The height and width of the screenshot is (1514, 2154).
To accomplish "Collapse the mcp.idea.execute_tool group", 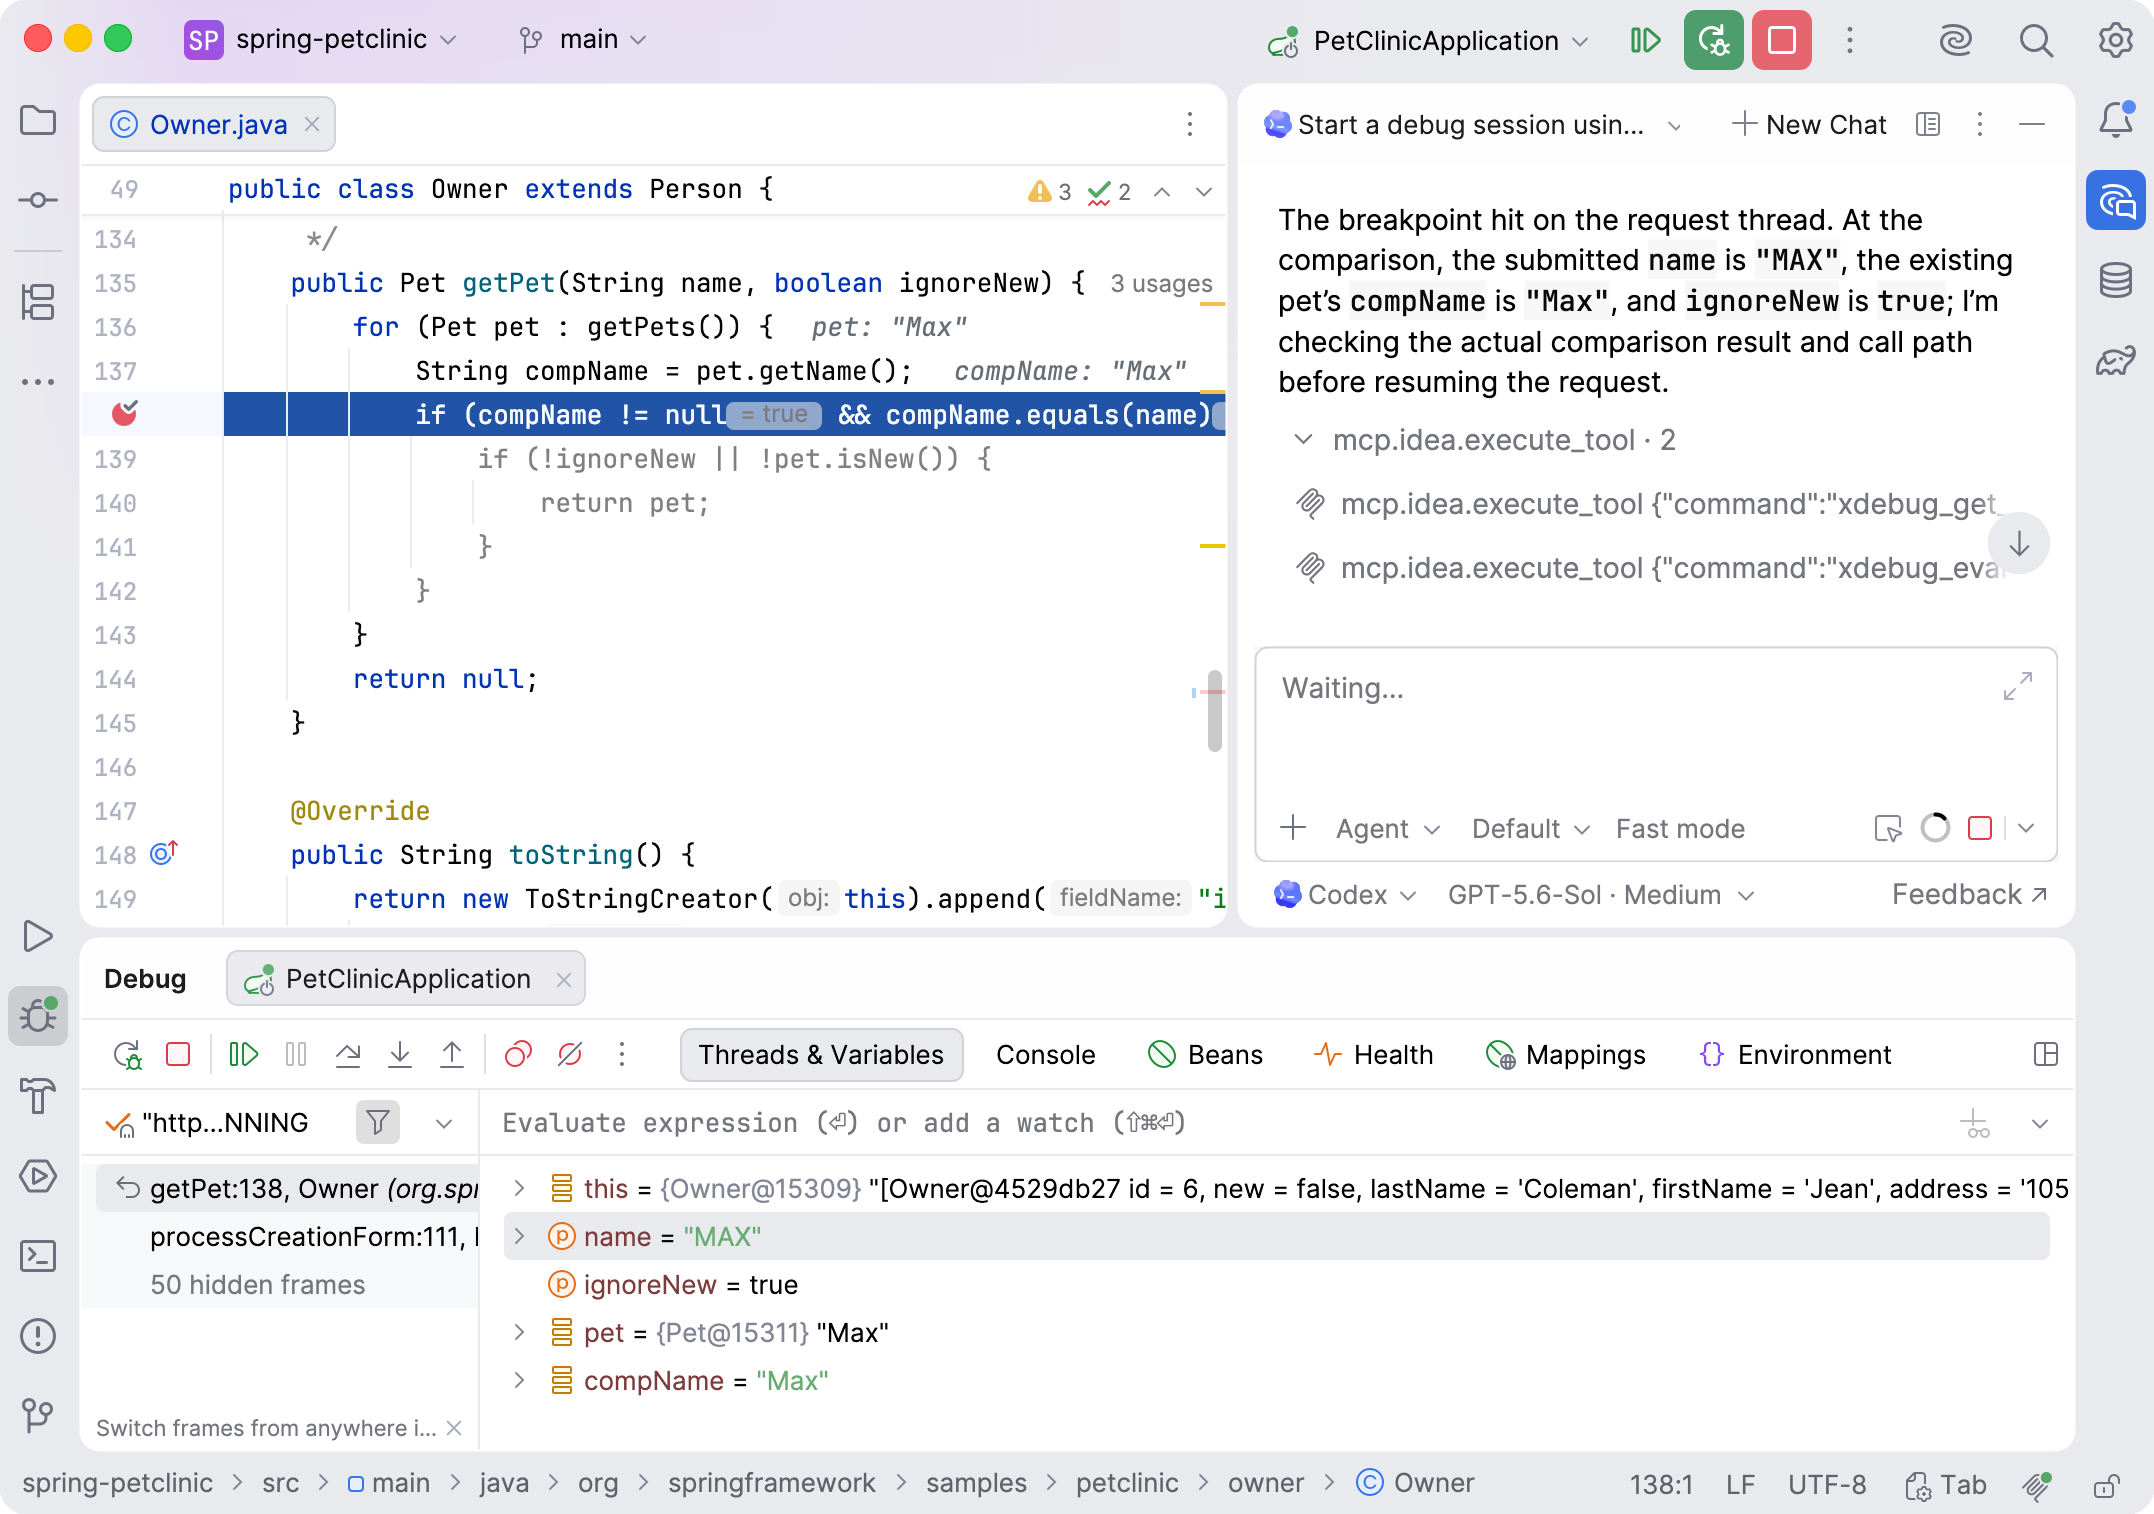I will 1303,440.
